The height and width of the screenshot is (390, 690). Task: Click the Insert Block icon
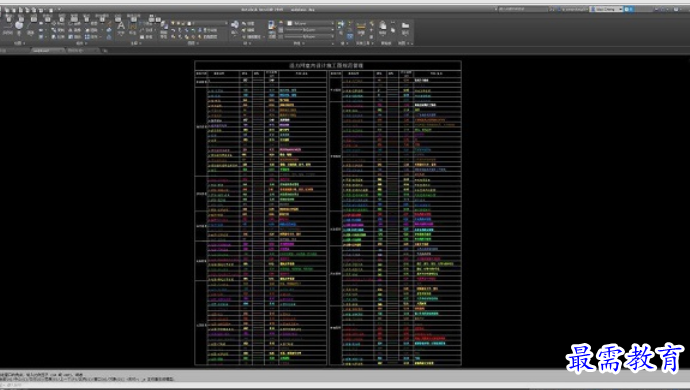click(235, 24)
